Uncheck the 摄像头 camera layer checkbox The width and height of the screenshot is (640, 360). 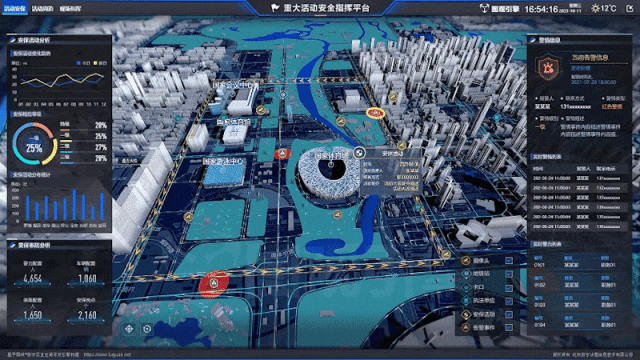509,260
